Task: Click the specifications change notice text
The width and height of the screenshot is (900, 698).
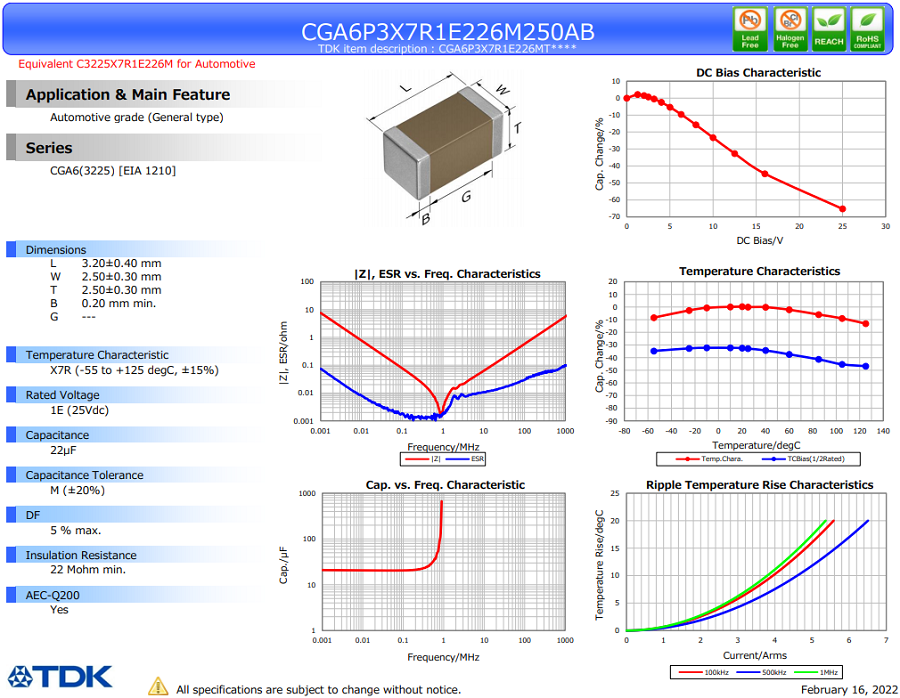Action: [x=319, y=690]
